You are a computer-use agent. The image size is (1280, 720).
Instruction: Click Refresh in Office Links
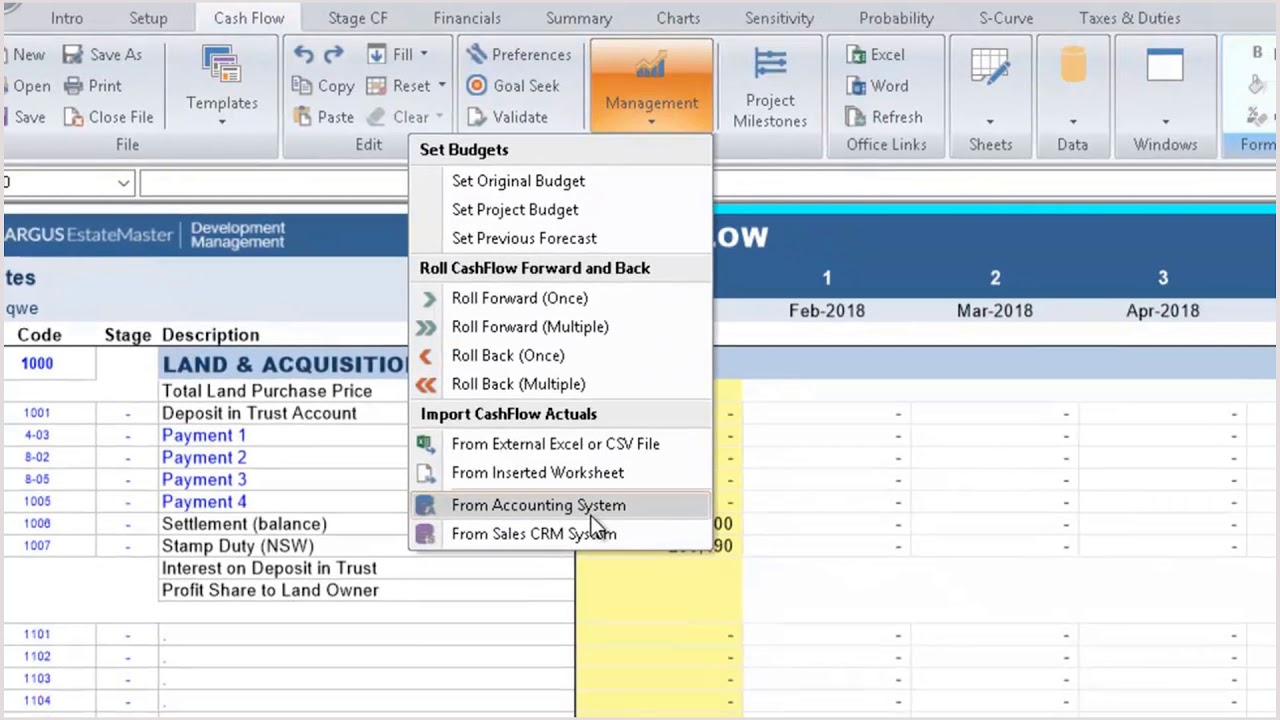(x=884, y=117)
